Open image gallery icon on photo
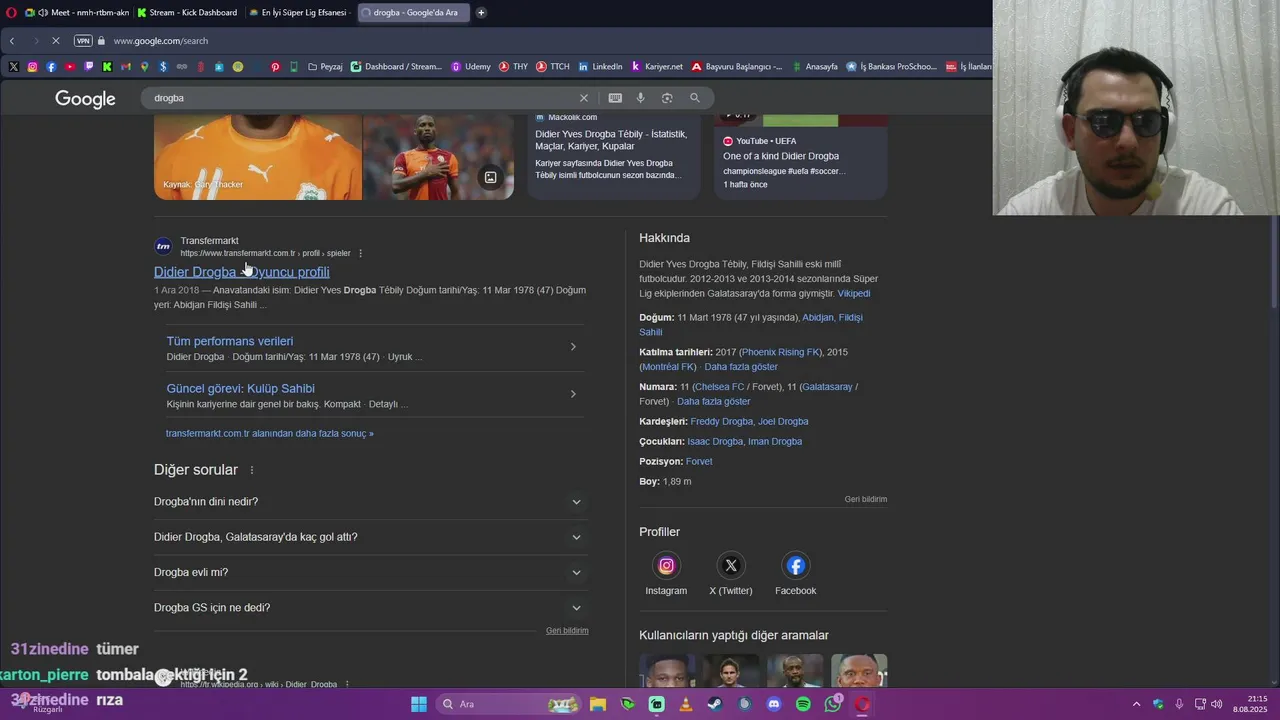This screenshot has height=720, width=1280. (x=491, y=178)
